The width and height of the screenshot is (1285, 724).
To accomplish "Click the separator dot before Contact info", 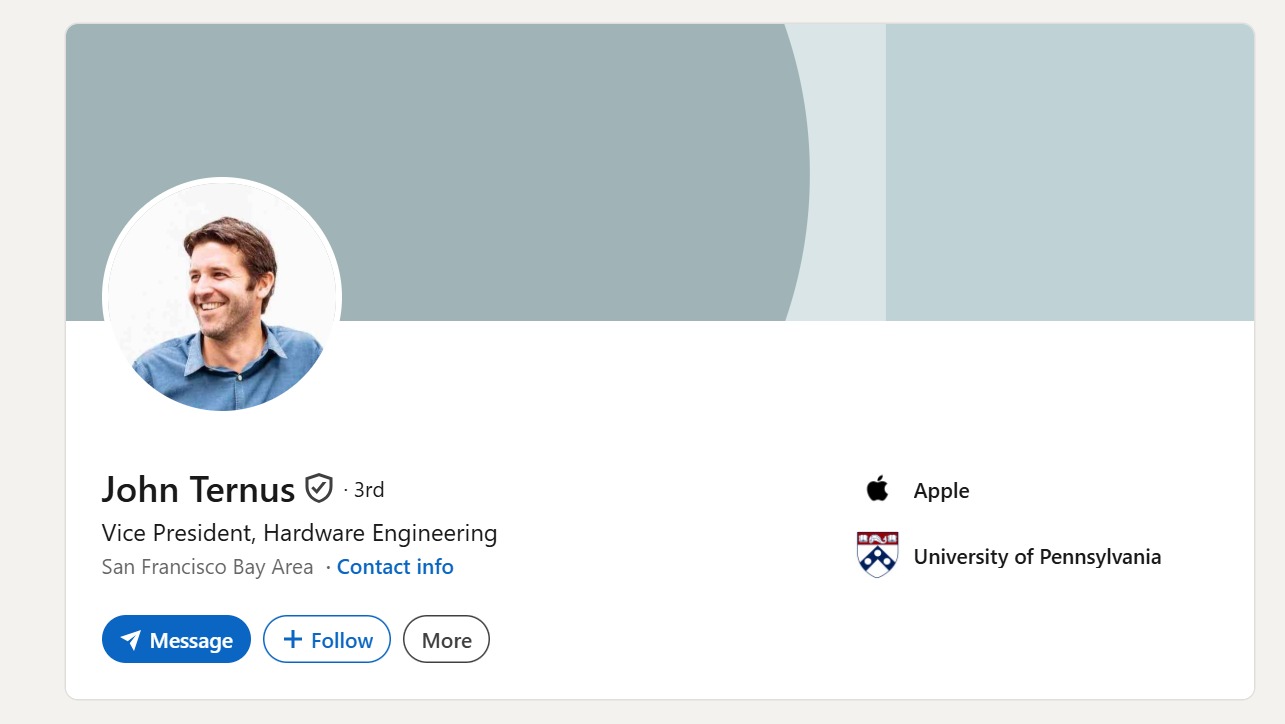I will pos(326,566).
